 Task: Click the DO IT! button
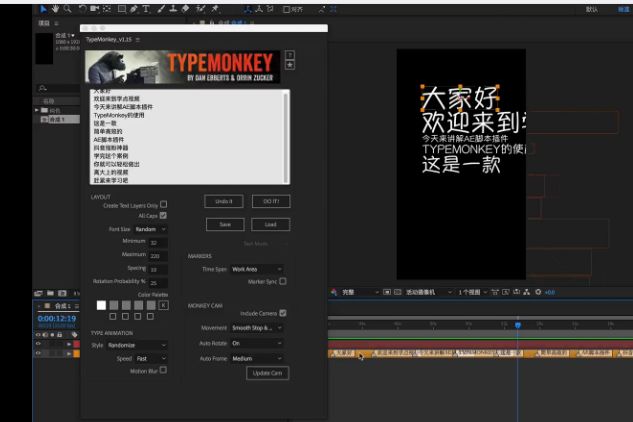coord(271,201)
